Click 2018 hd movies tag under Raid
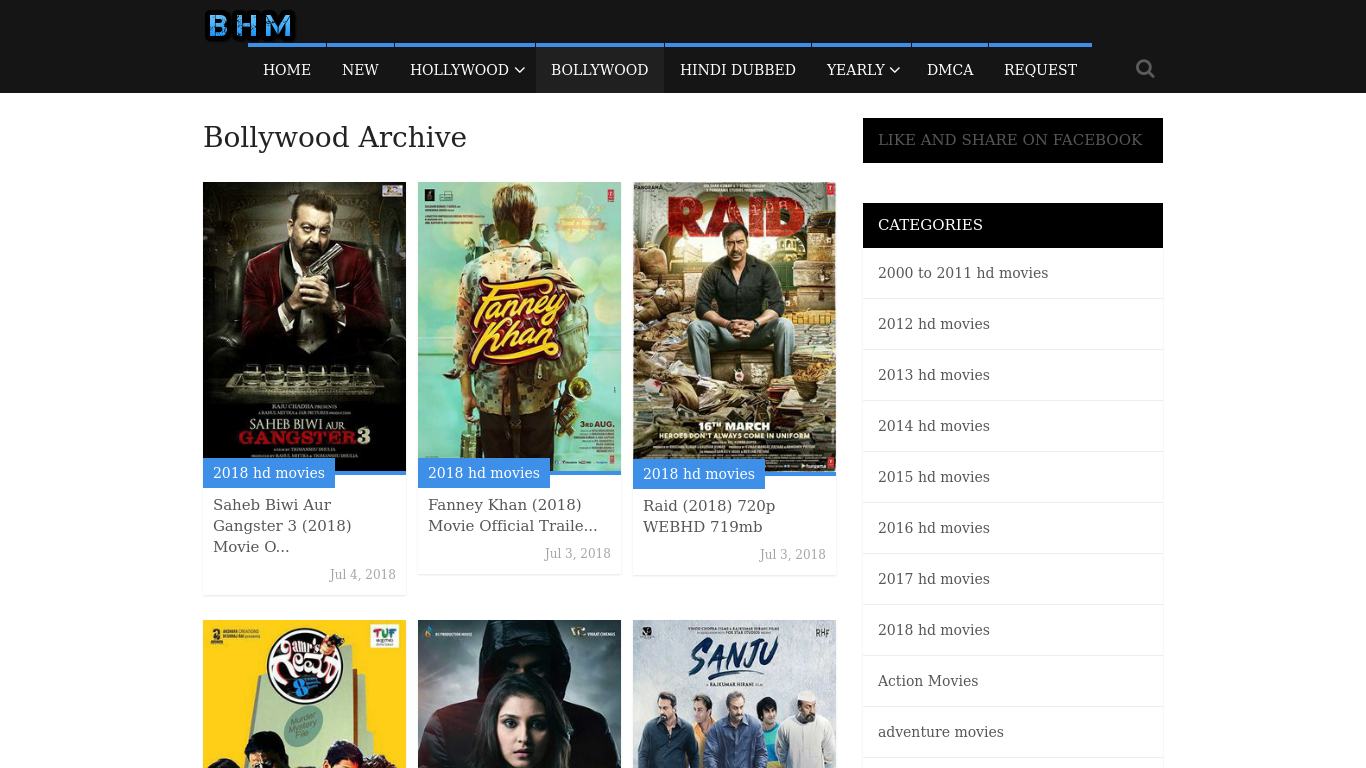Screen dimensions: 1366x768 (x=699, y=474)
